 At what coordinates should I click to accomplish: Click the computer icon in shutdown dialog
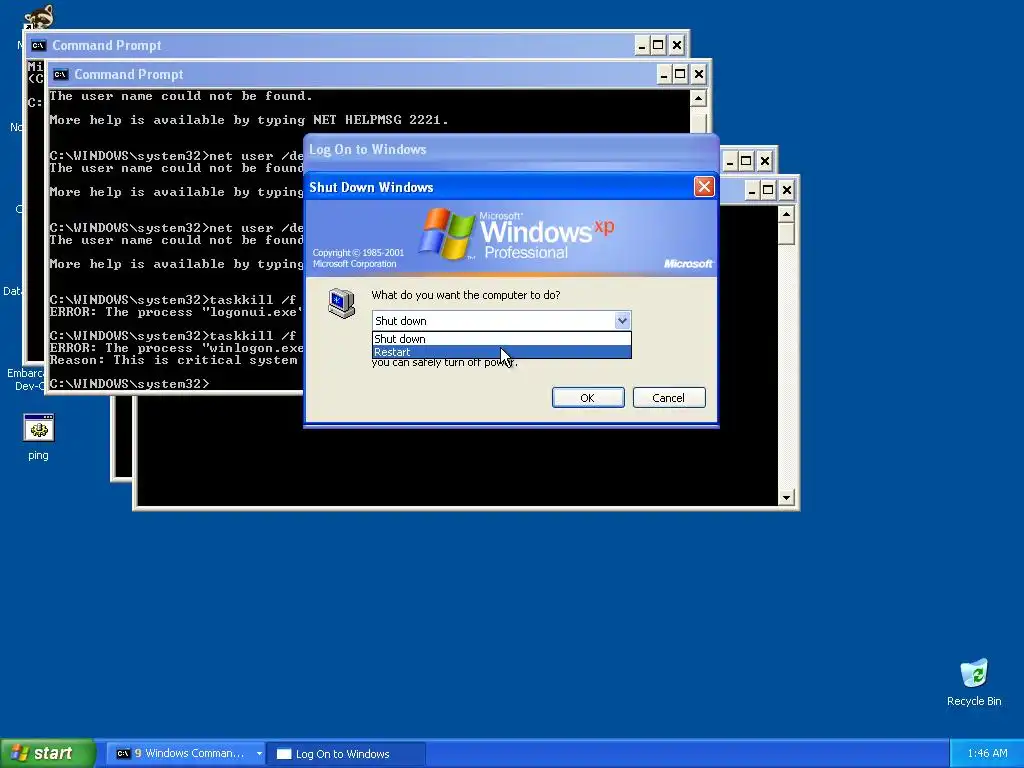[x=342, y=303]
